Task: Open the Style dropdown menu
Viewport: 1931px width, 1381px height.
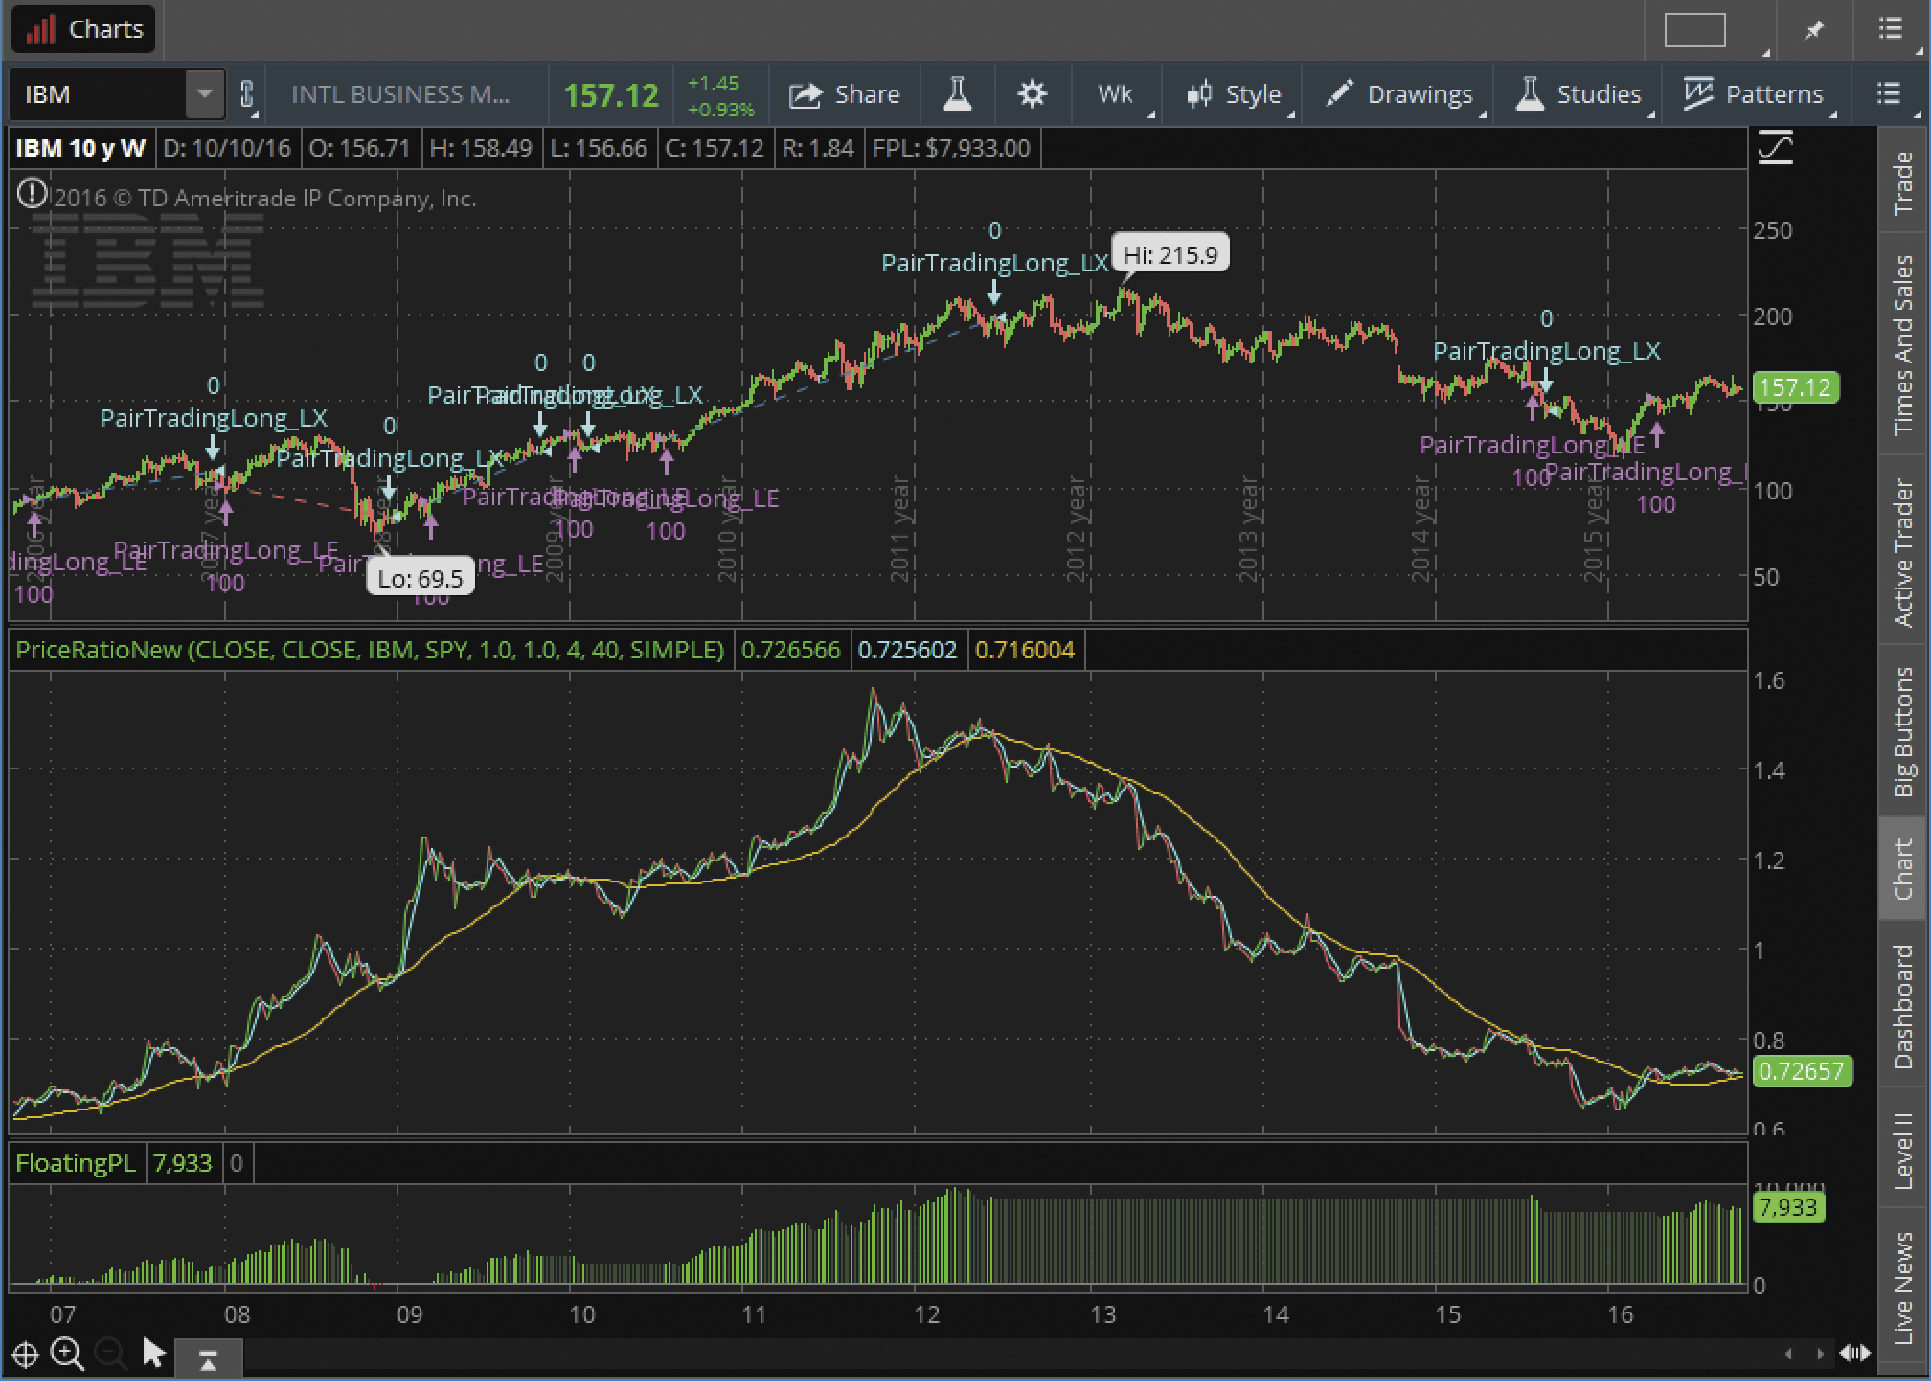Action: [1234, 95]
